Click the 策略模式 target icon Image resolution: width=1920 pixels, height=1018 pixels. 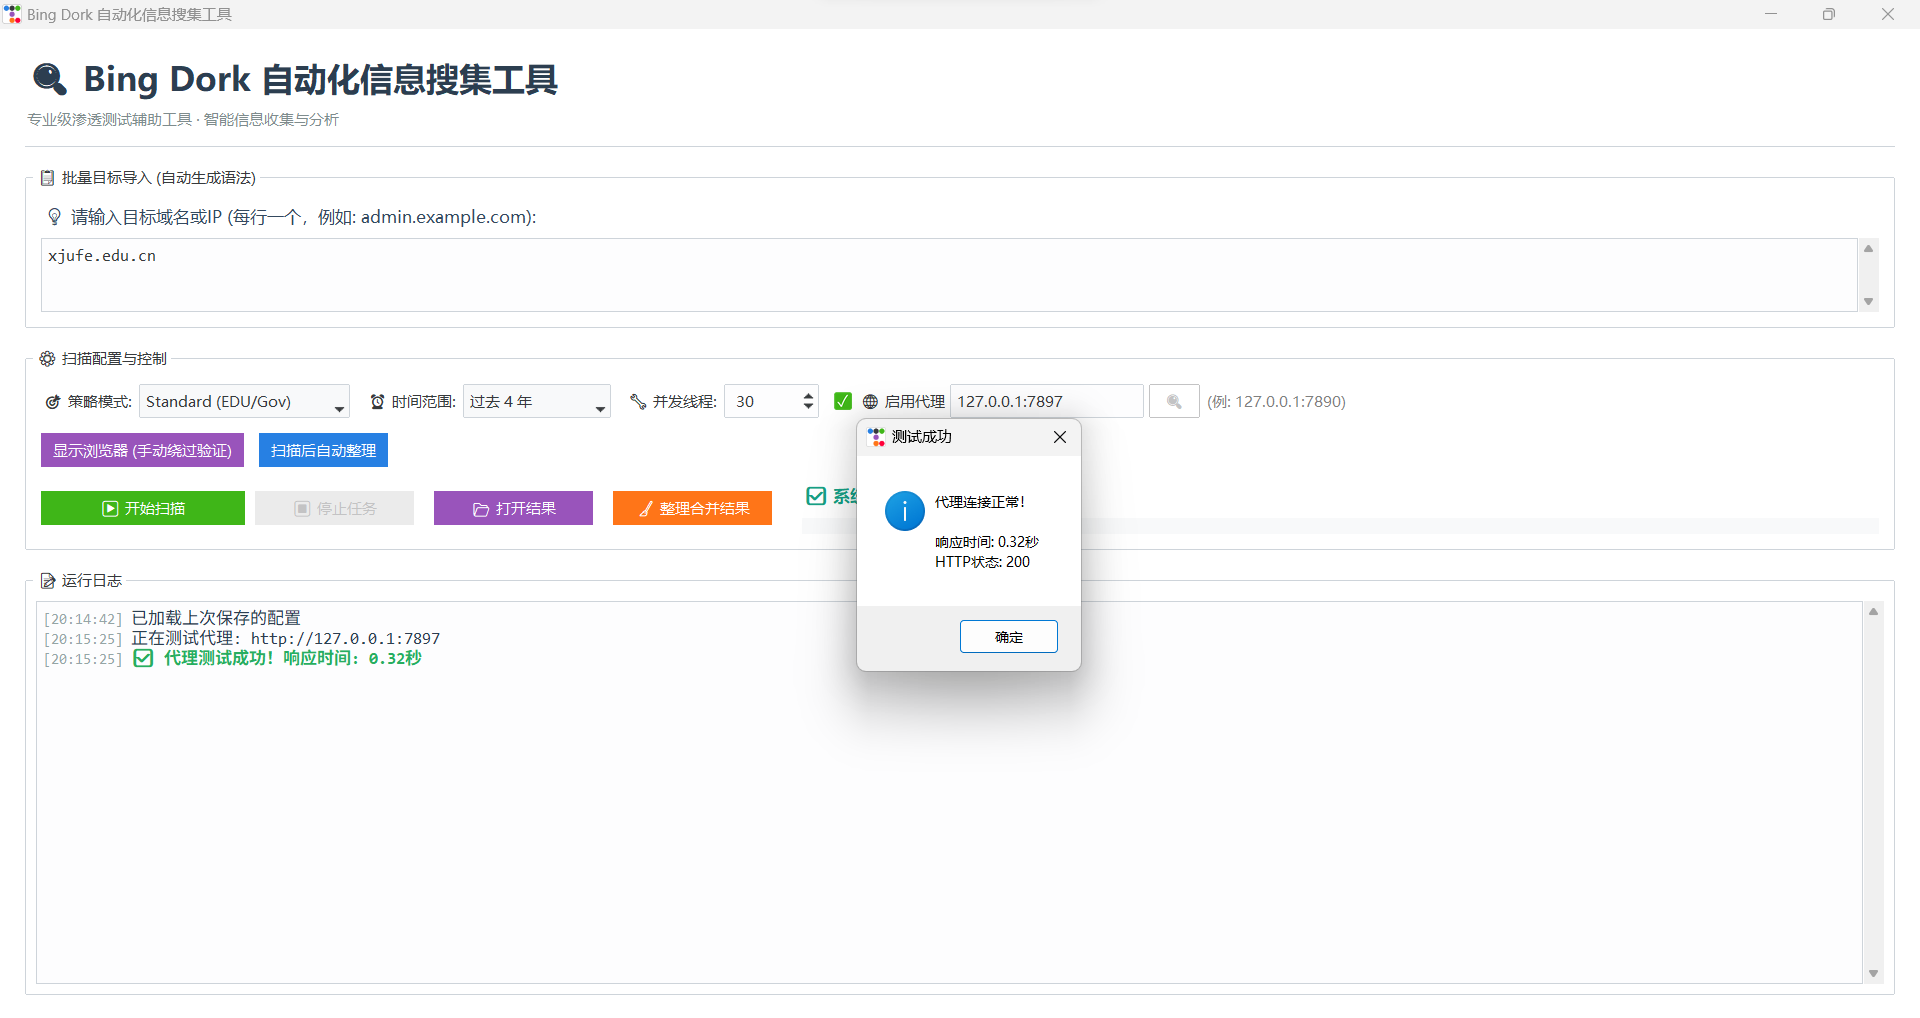tap(53, 402)
